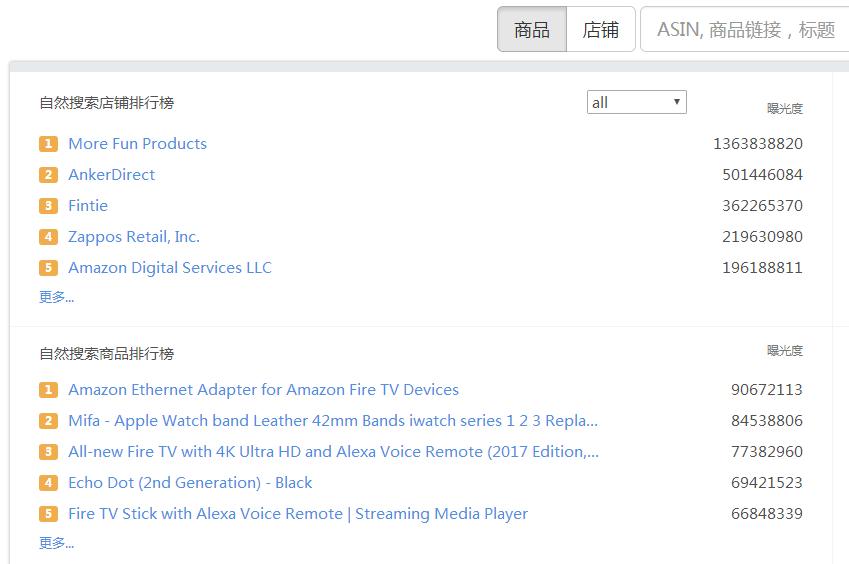Viewport: 849px width, 564px height.
Task: Show more stores via 更多 under store ranking
Action: pos(56,297)
